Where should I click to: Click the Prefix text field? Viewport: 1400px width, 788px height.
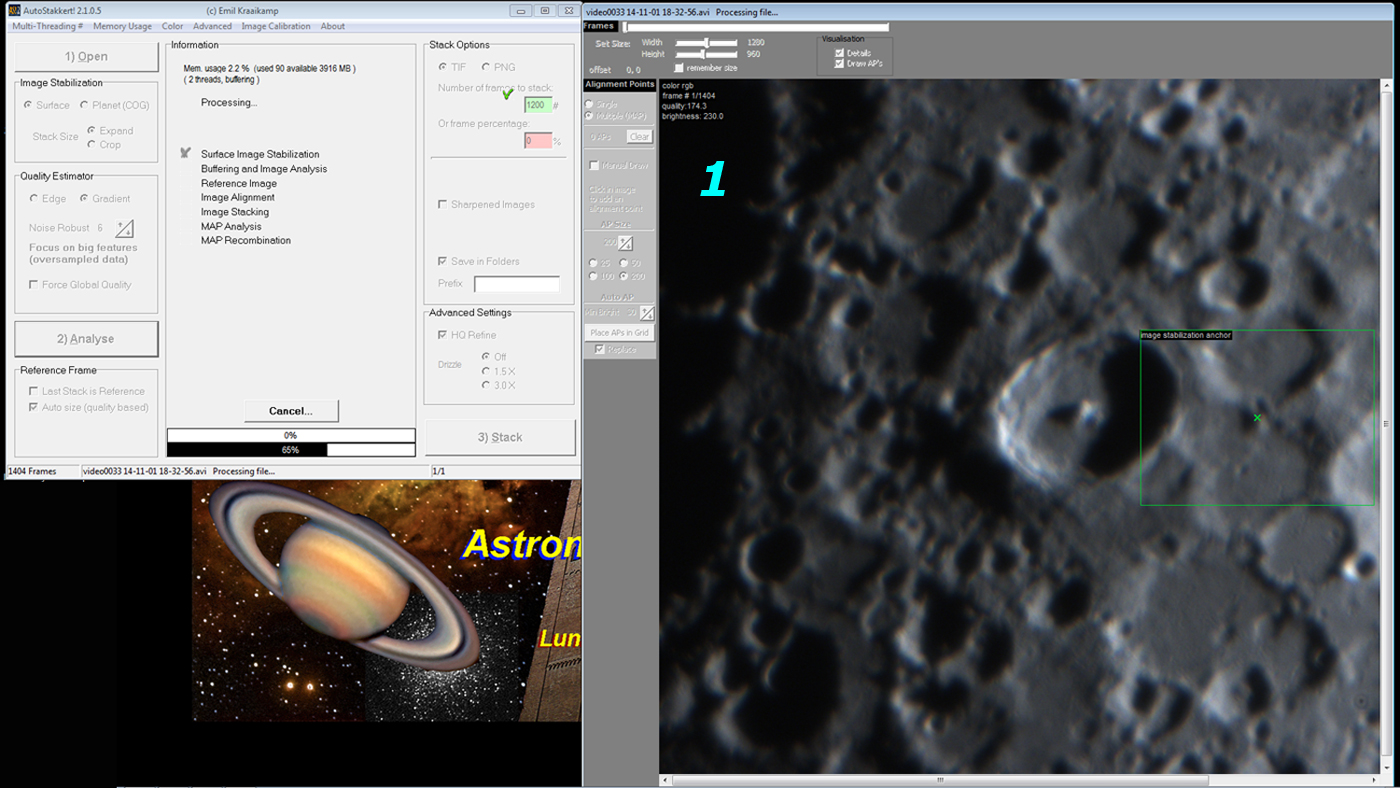tap(517, 284)
